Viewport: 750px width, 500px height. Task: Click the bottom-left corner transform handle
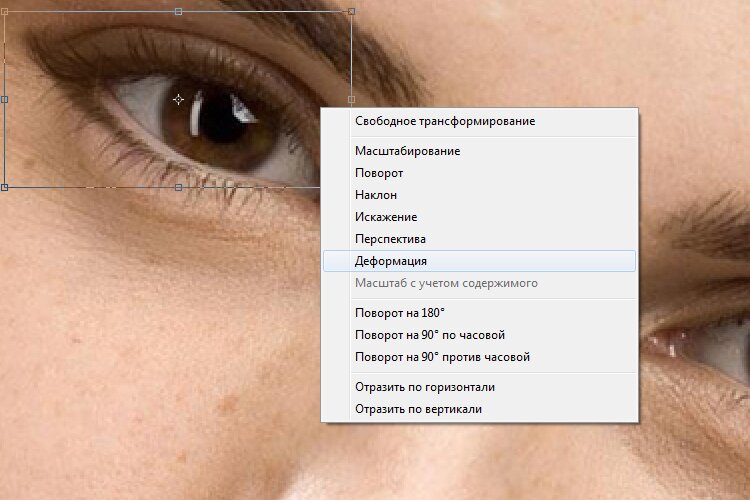pos(4,188)
